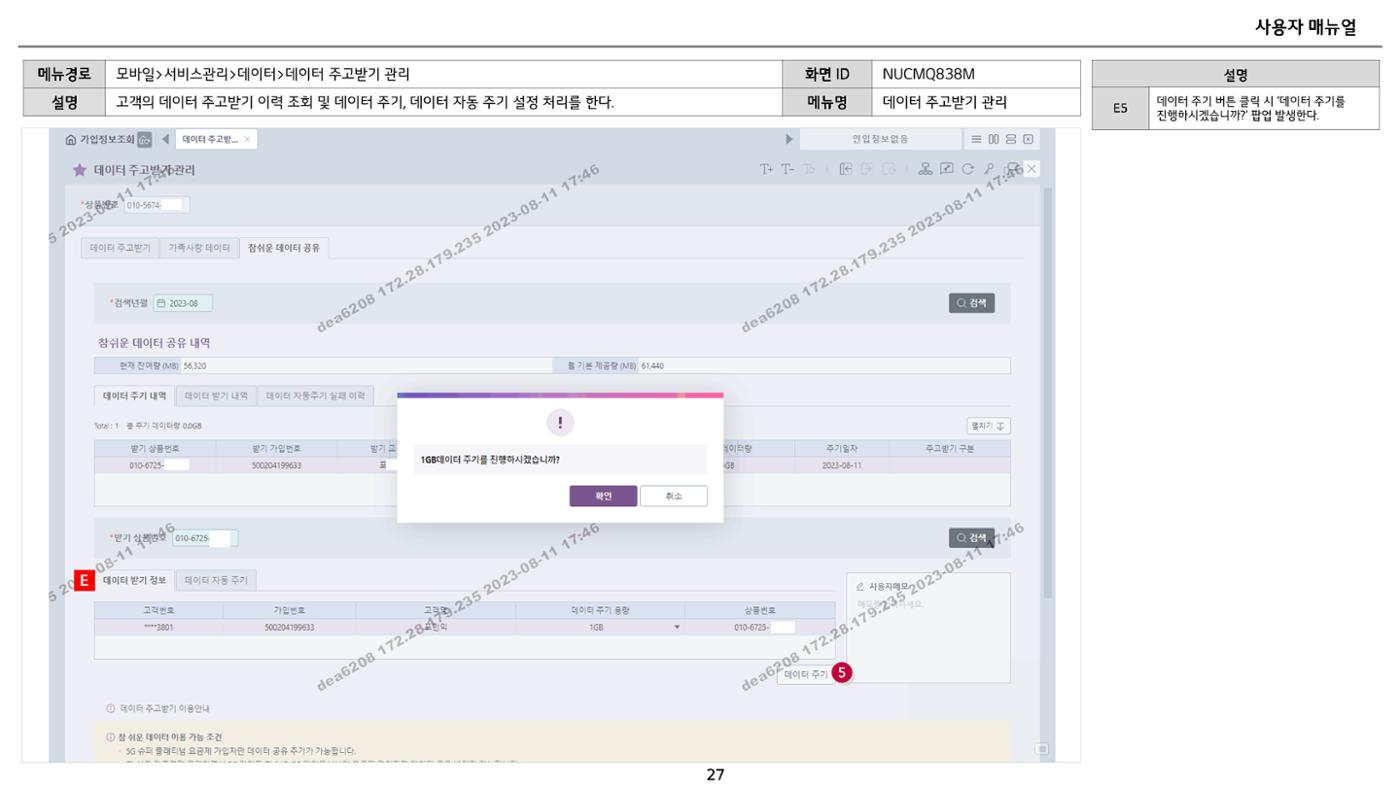
Task: Confirm the popup with 확인 button
Action: [603, 496]
